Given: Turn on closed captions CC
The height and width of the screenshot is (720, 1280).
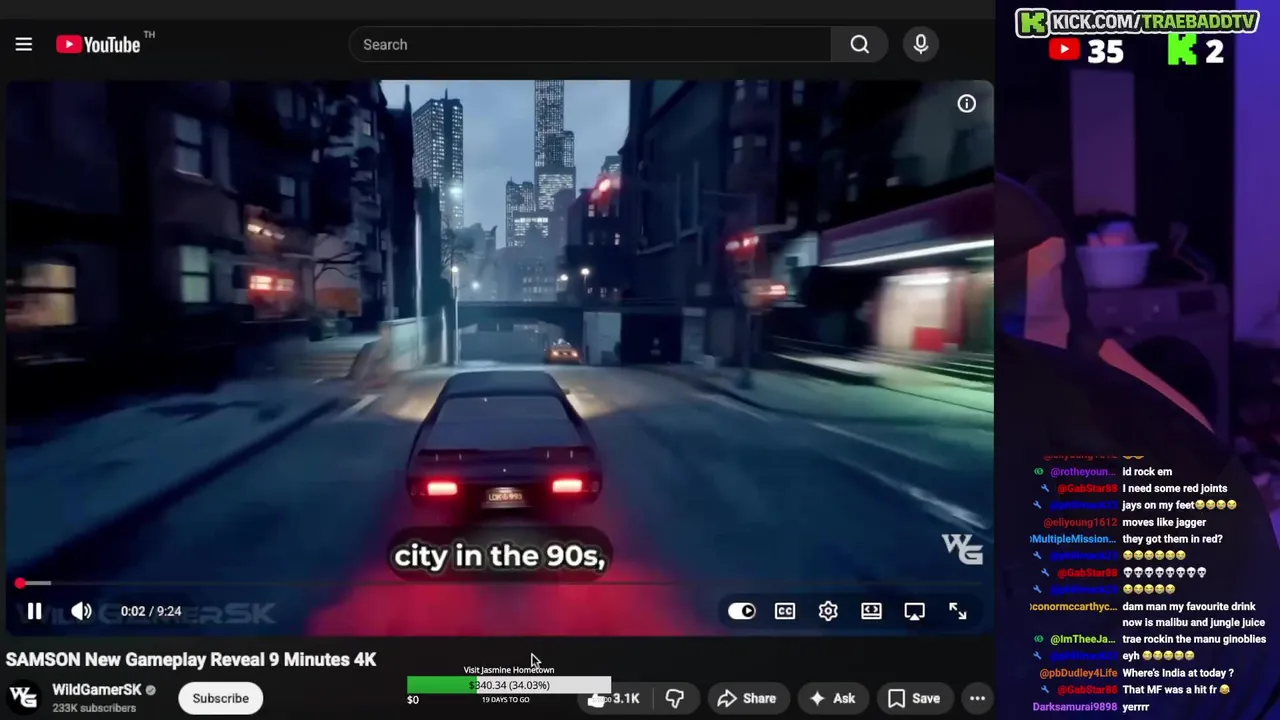Looking at the screenshot, I should [785, 611].
